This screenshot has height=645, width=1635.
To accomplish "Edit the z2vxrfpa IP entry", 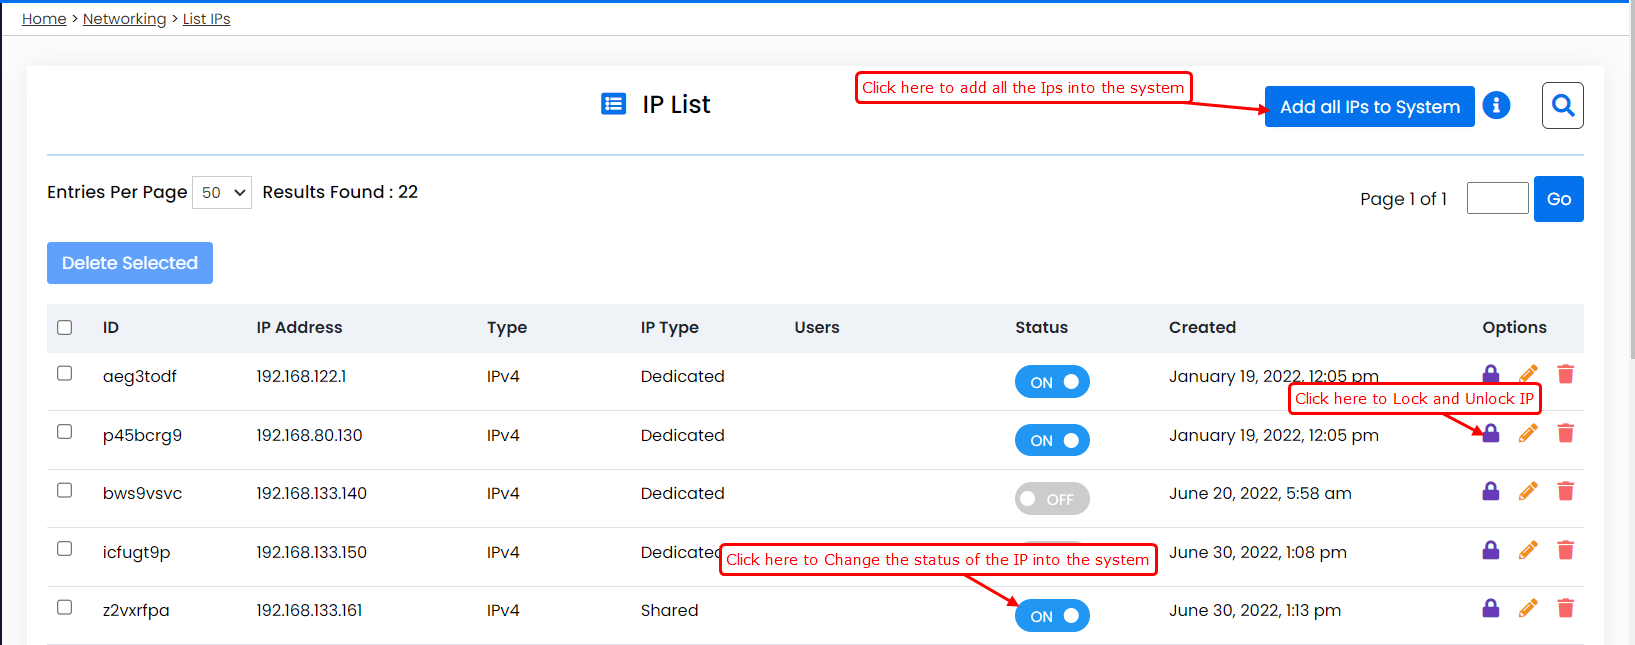I will point(1528,608).
